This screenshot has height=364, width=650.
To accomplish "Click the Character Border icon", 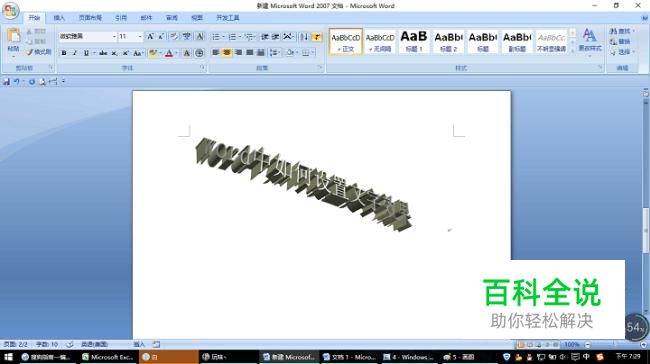I will pos(199,36).
